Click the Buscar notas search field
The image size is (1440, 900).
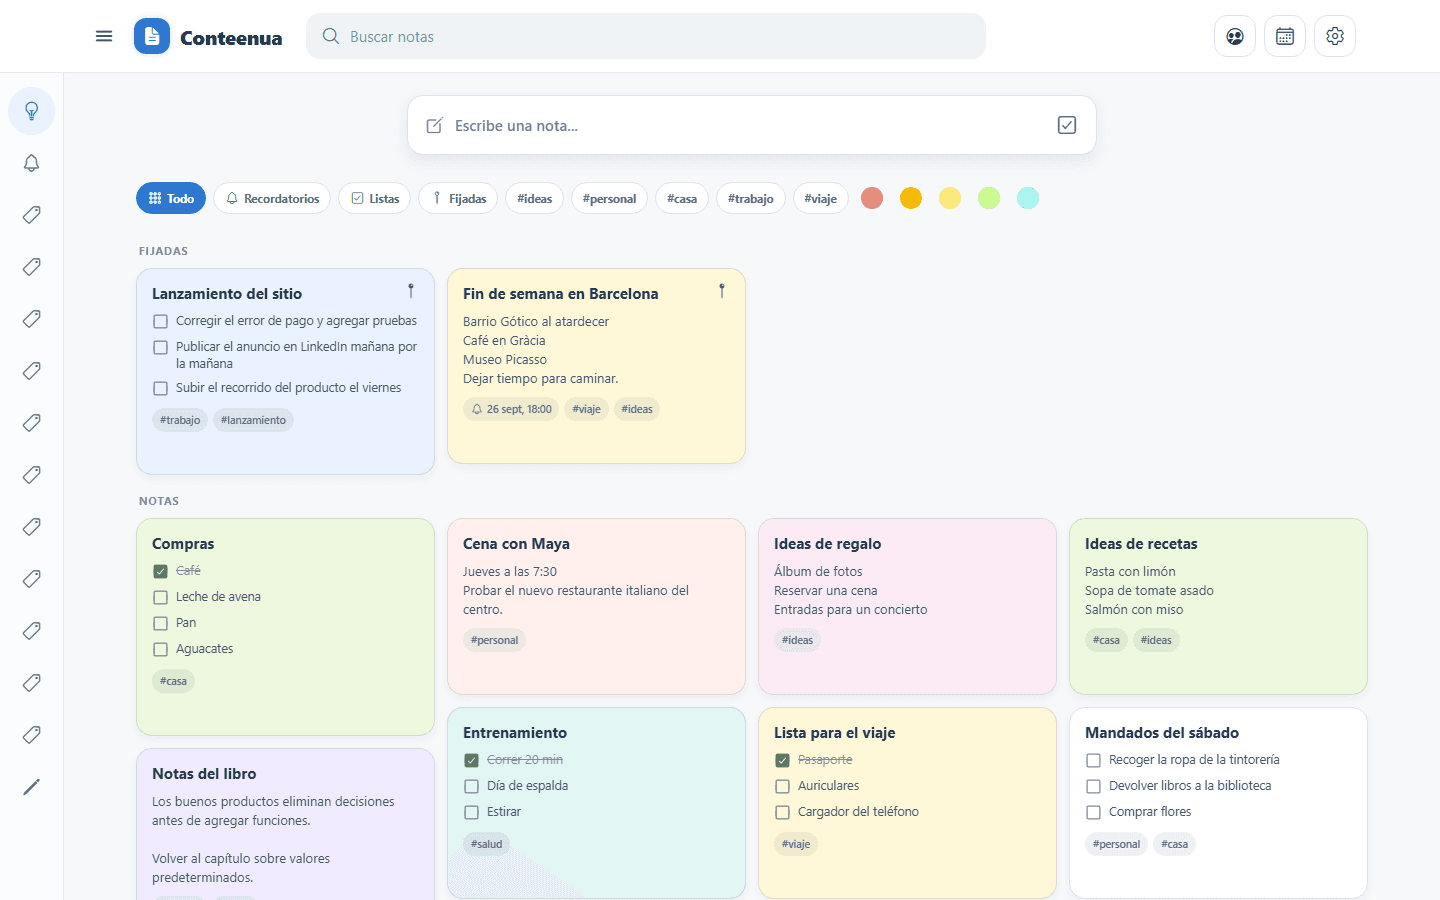pyautogui.click(x=646, y=36)
